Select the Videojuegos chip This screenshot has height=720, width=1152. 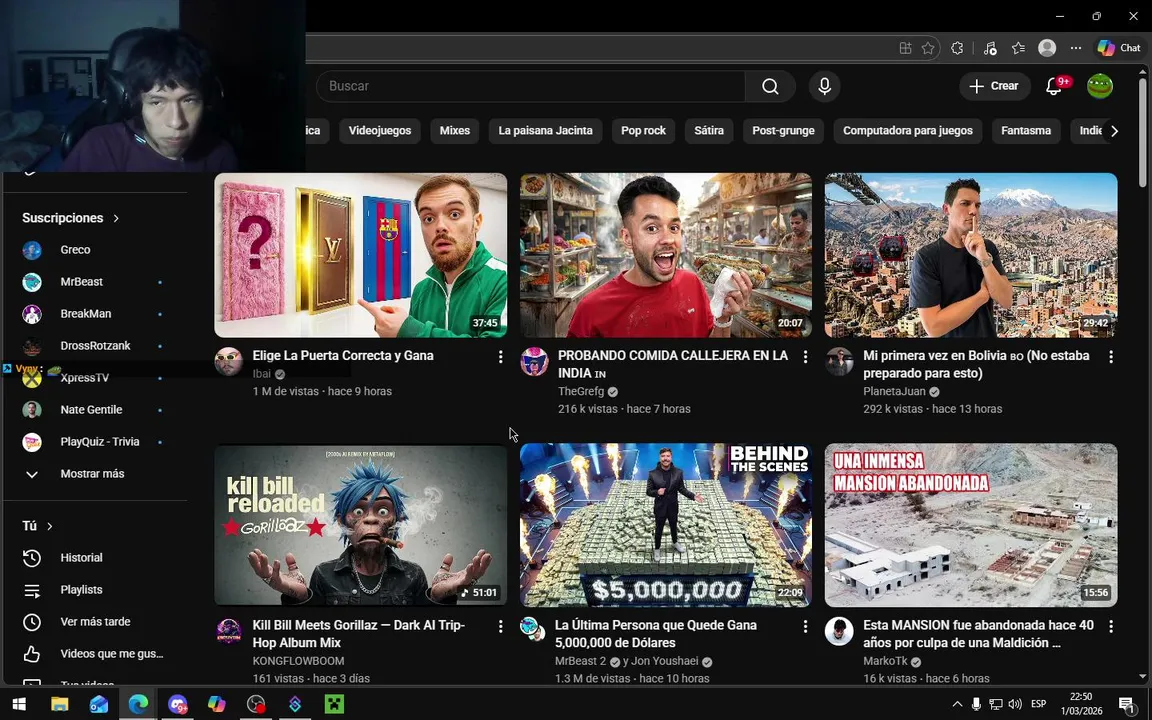point(380,131)
